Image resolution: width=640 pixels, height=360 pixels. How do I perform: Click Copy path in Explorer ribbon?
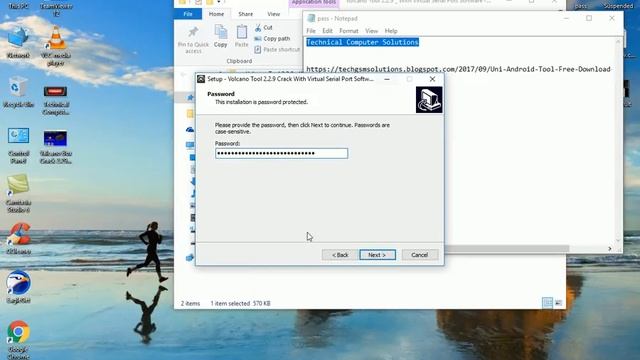(x=272, y=38)
